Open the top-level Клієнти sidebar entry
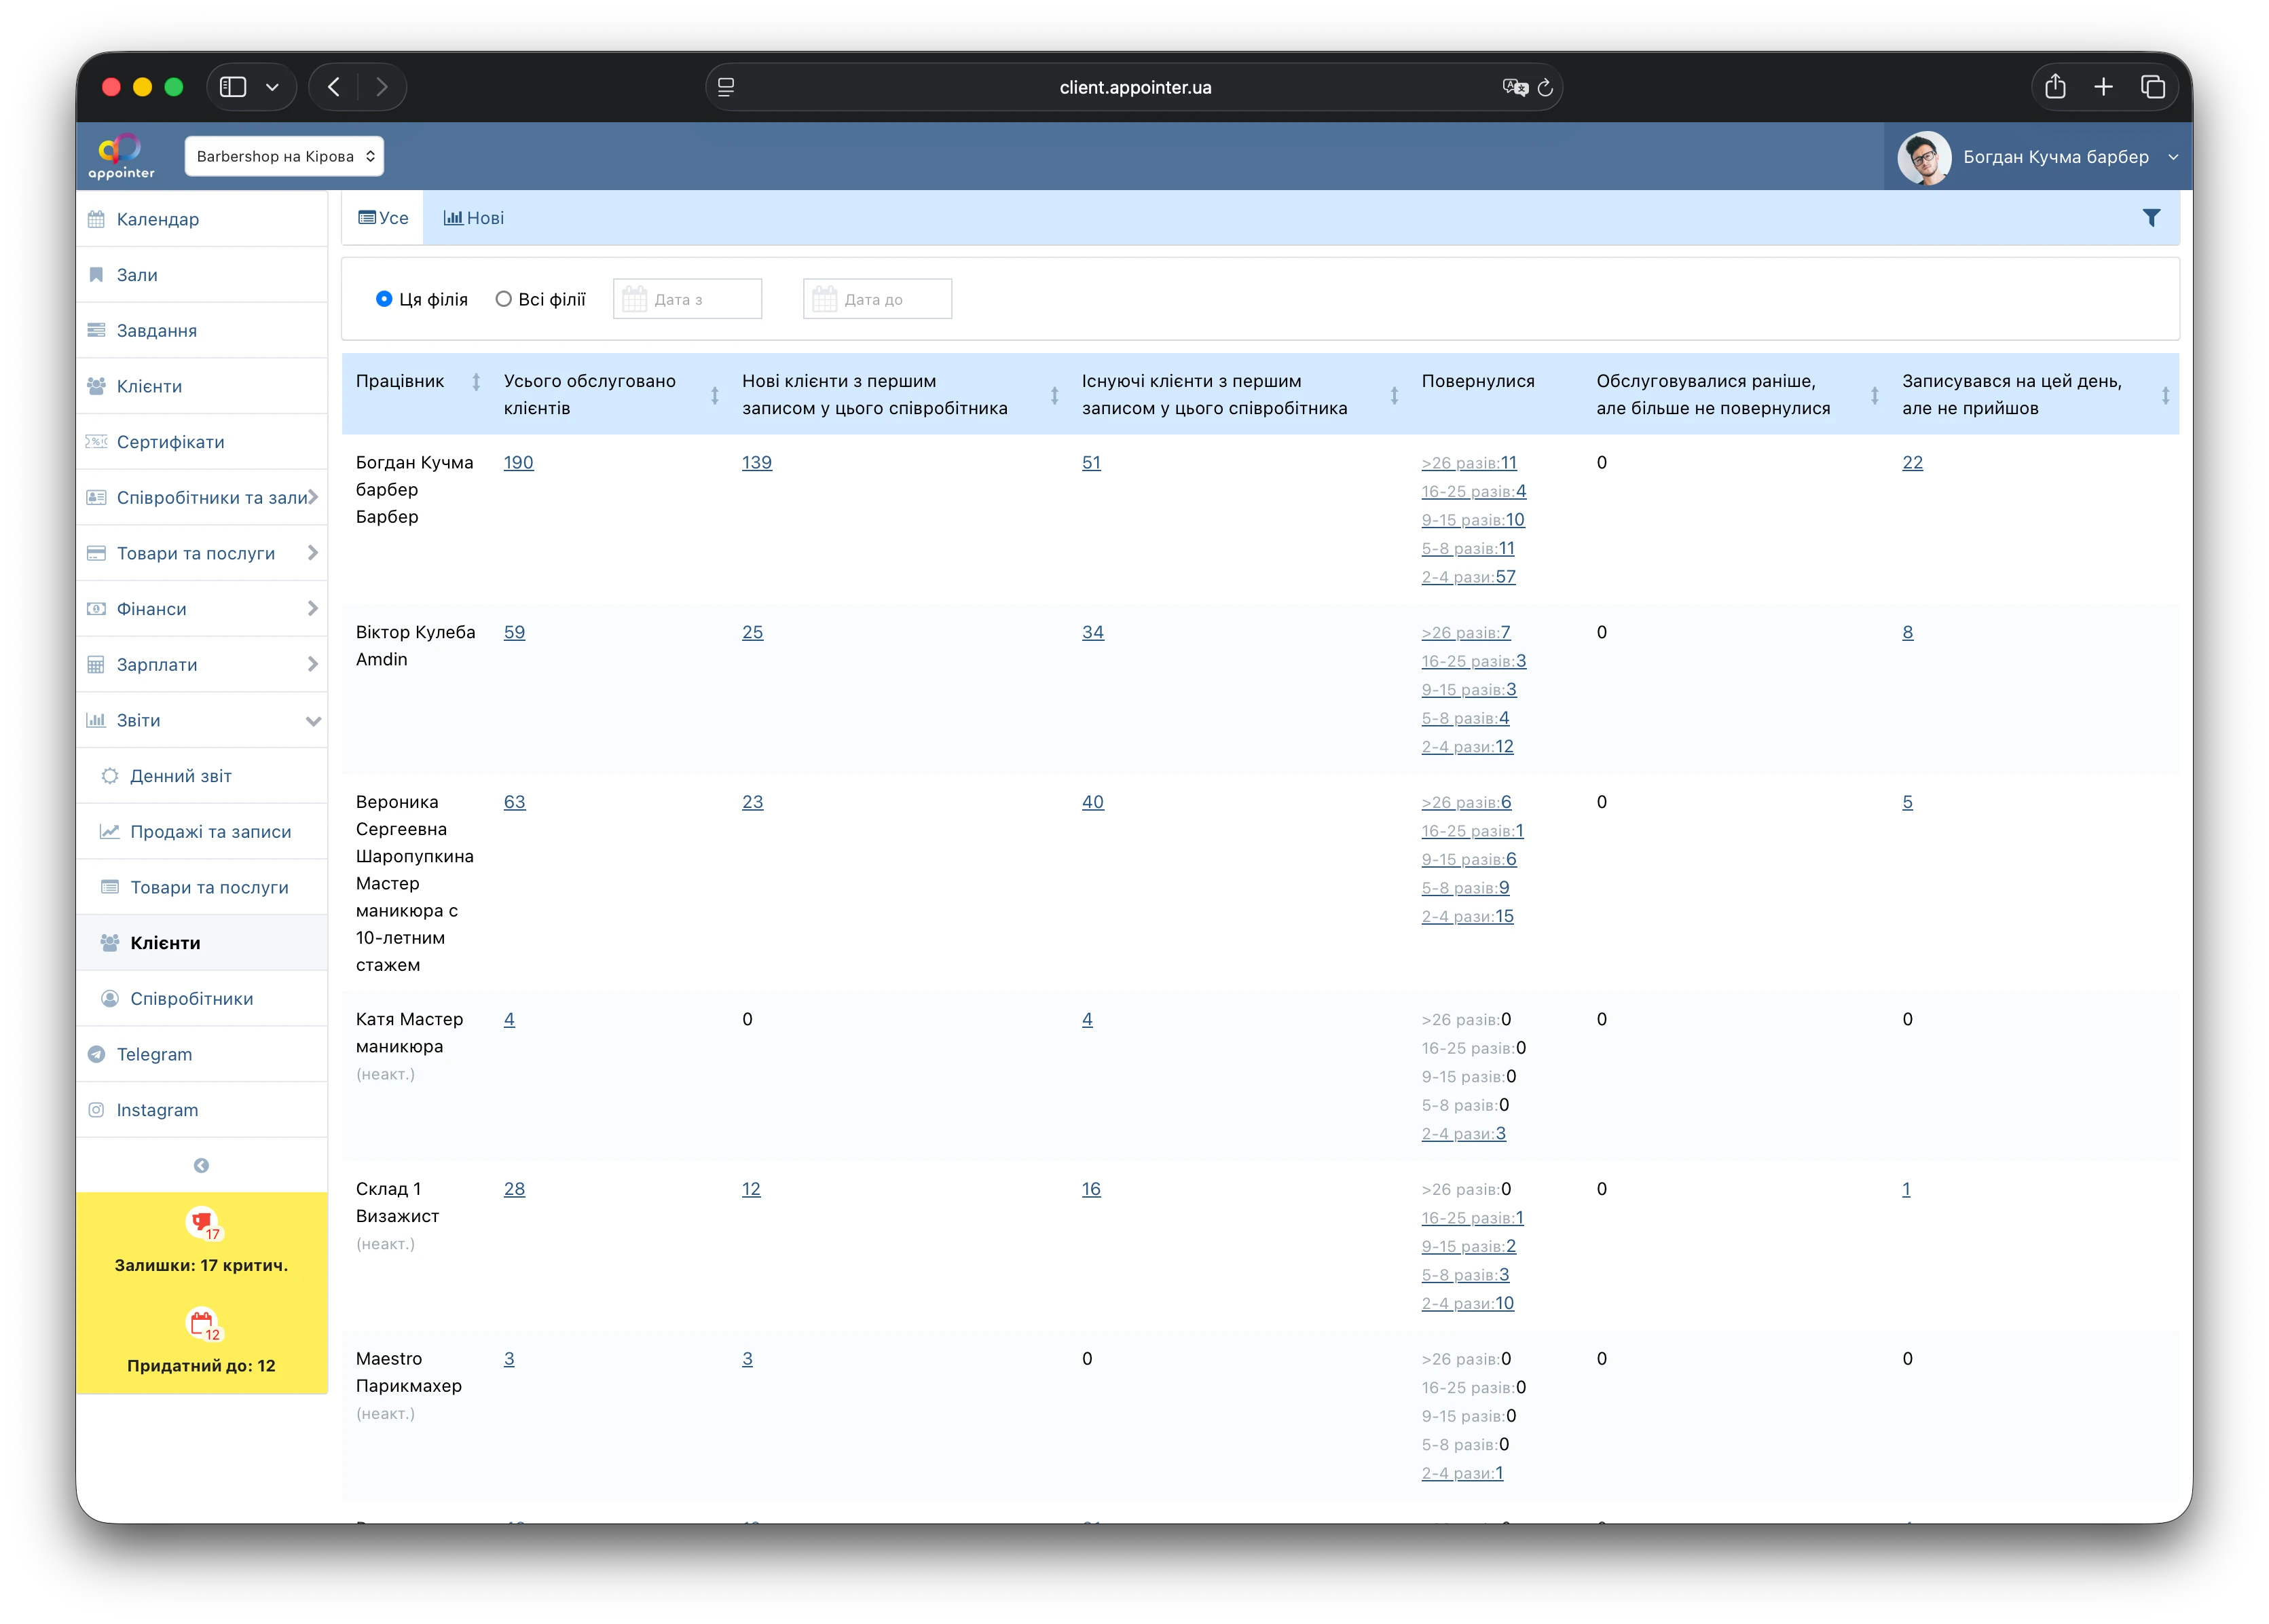 201,386
